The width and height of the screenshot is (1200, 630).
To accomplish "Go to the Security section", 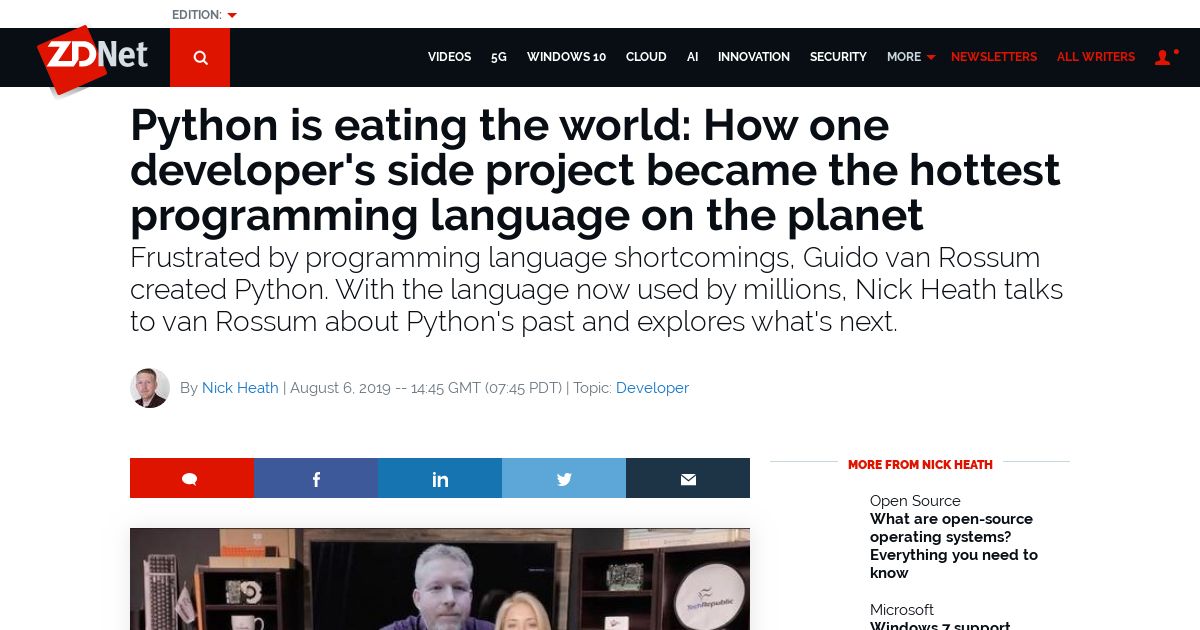I will (838, 57).
